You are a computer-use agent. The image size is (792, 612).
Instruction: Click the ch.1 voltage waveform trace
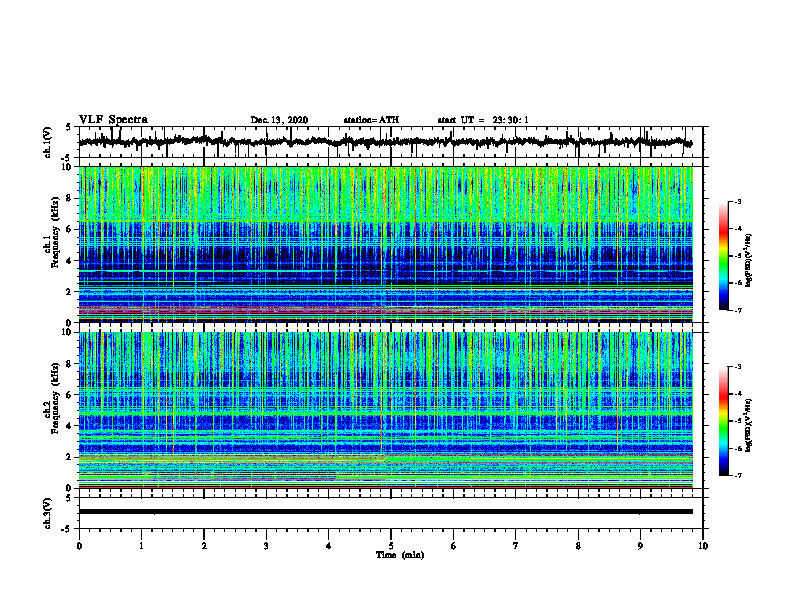point(385,142)
